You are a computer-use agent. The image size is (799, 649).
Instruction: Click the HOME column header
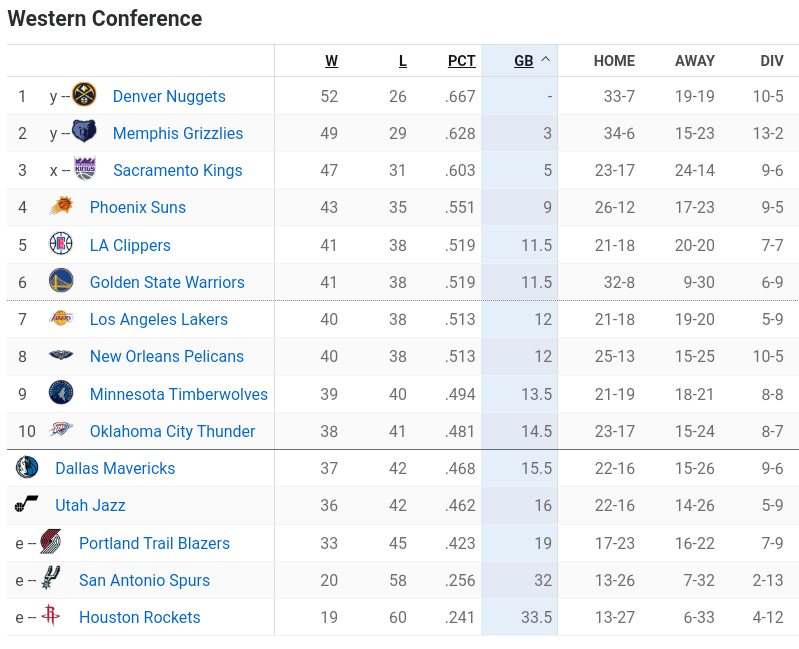[614, 61]
